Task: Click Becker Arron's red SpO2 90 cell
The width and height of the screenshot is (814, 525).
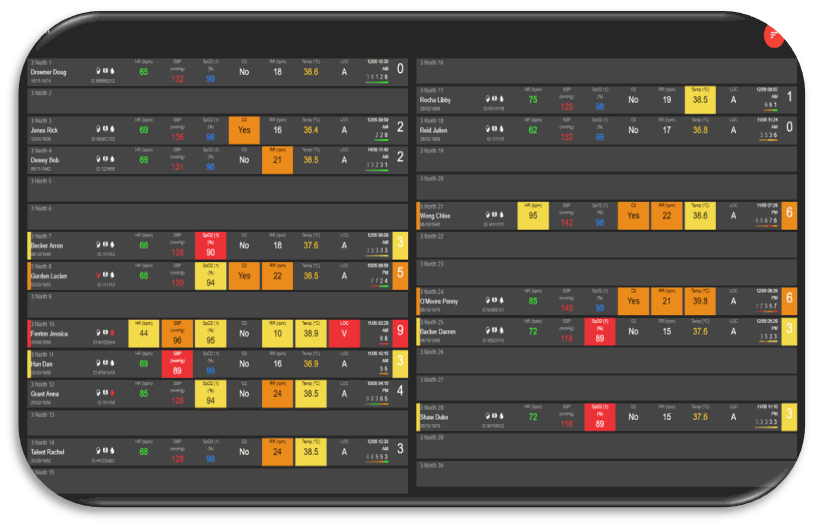Action: (x=211, y=245)
